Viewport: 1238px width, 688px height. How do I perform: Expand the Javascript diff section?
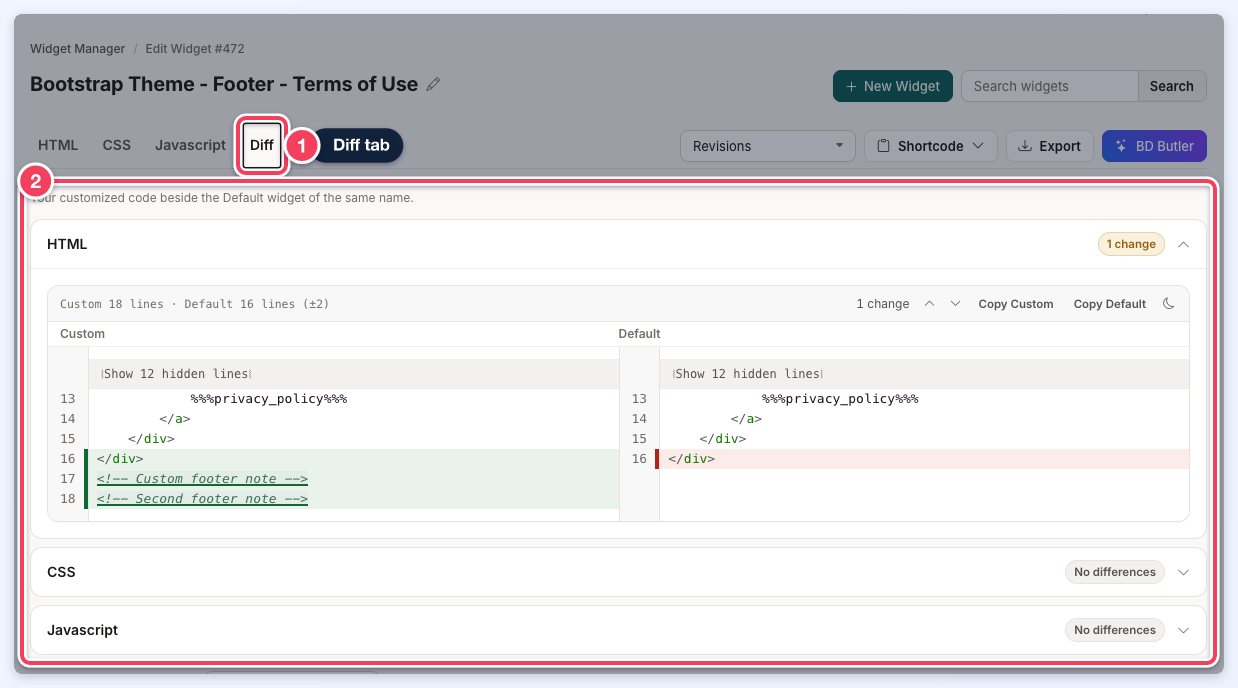pyautogui.click(x=1184, y=630)
